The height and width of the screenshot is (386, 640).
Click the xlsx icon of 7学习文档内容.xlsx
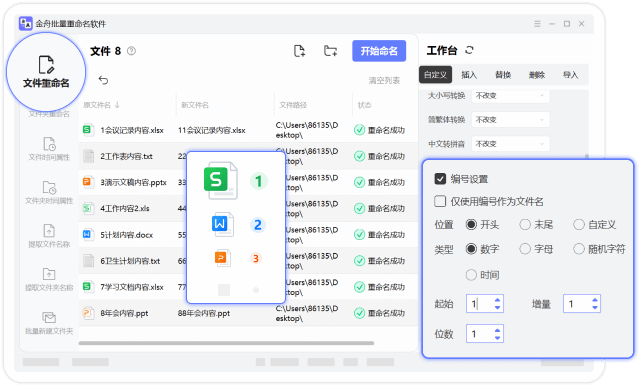[x=88, y=287]
